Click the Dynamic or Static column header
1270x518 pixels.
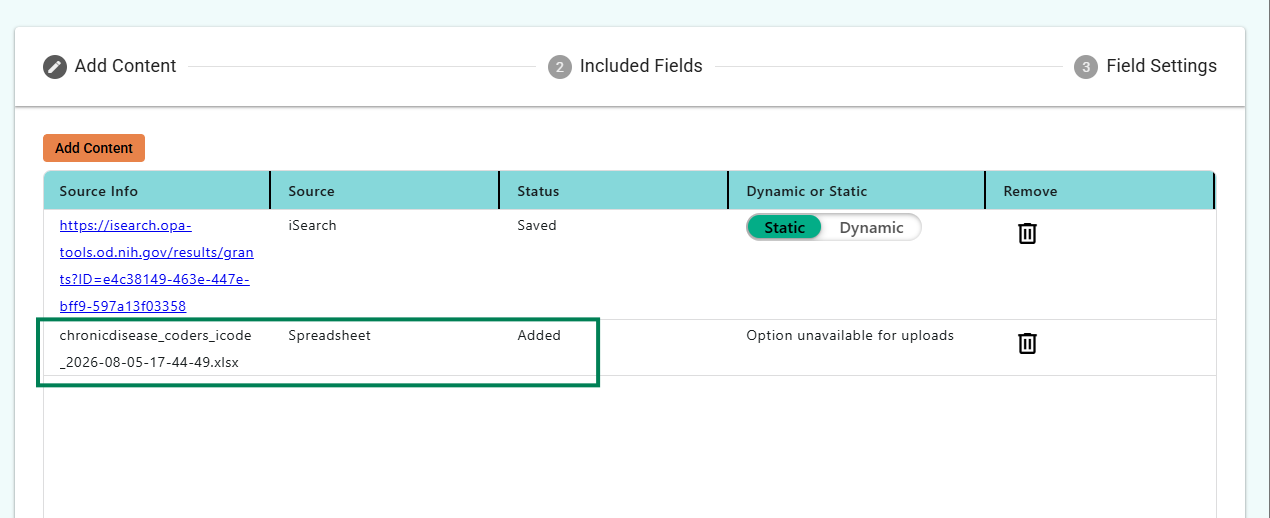point(858,191)
